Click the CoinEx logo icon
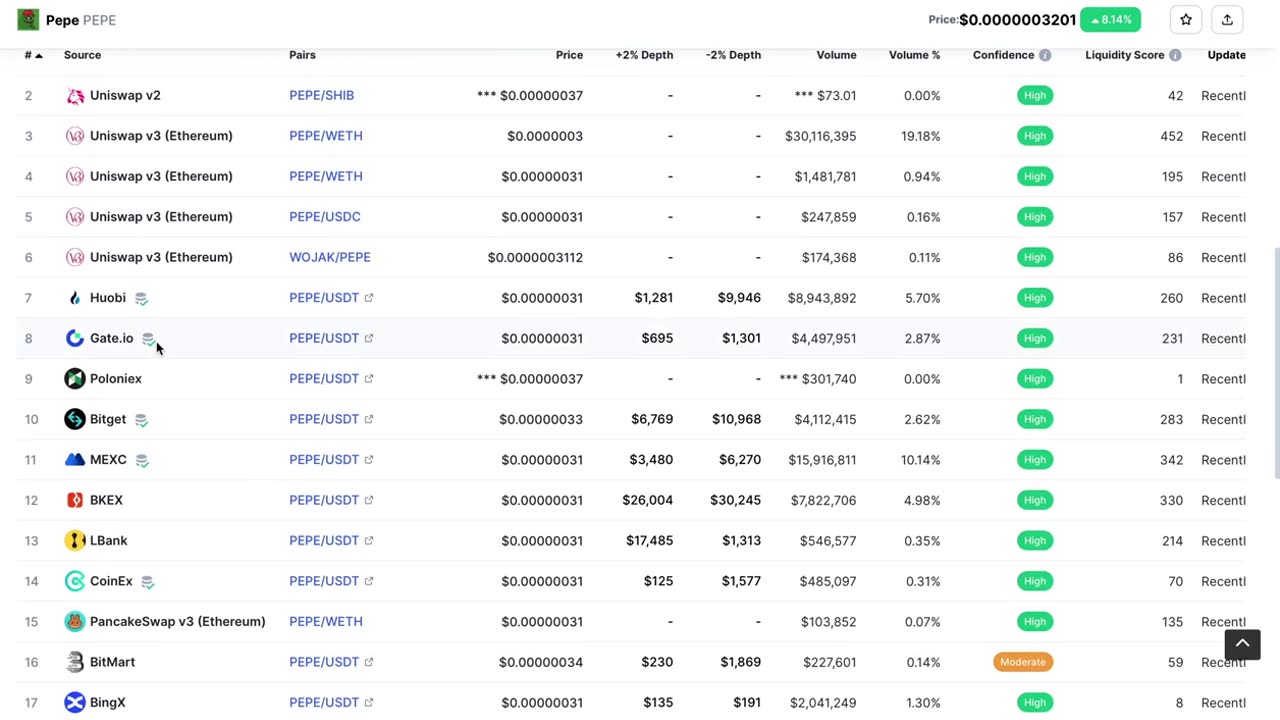Image resolution: width=1280 pixels, height=720 pixels. [x=75, y=581]
